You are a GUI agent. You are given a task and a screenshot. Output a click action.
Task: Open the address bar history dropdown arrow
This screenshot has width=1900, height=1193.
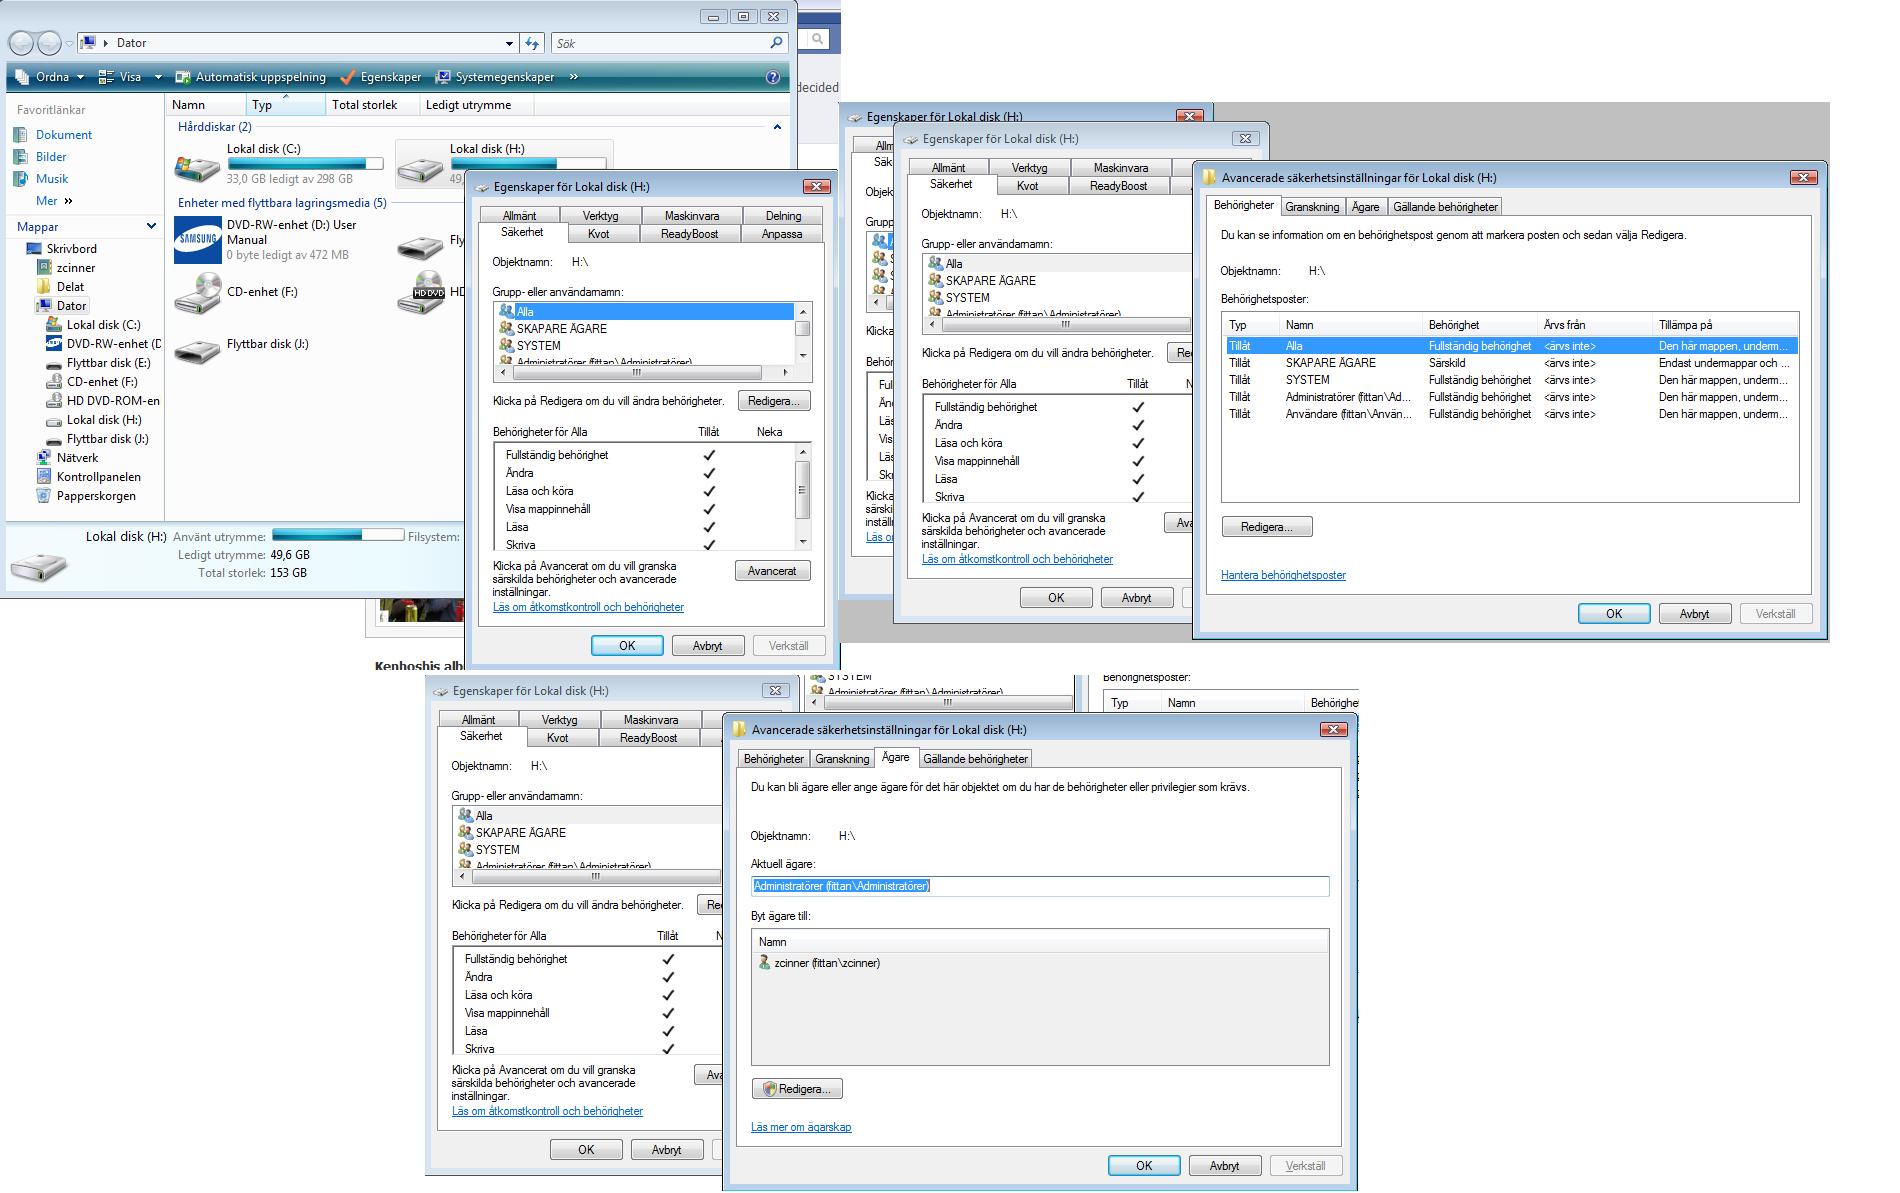coord(509,43)
